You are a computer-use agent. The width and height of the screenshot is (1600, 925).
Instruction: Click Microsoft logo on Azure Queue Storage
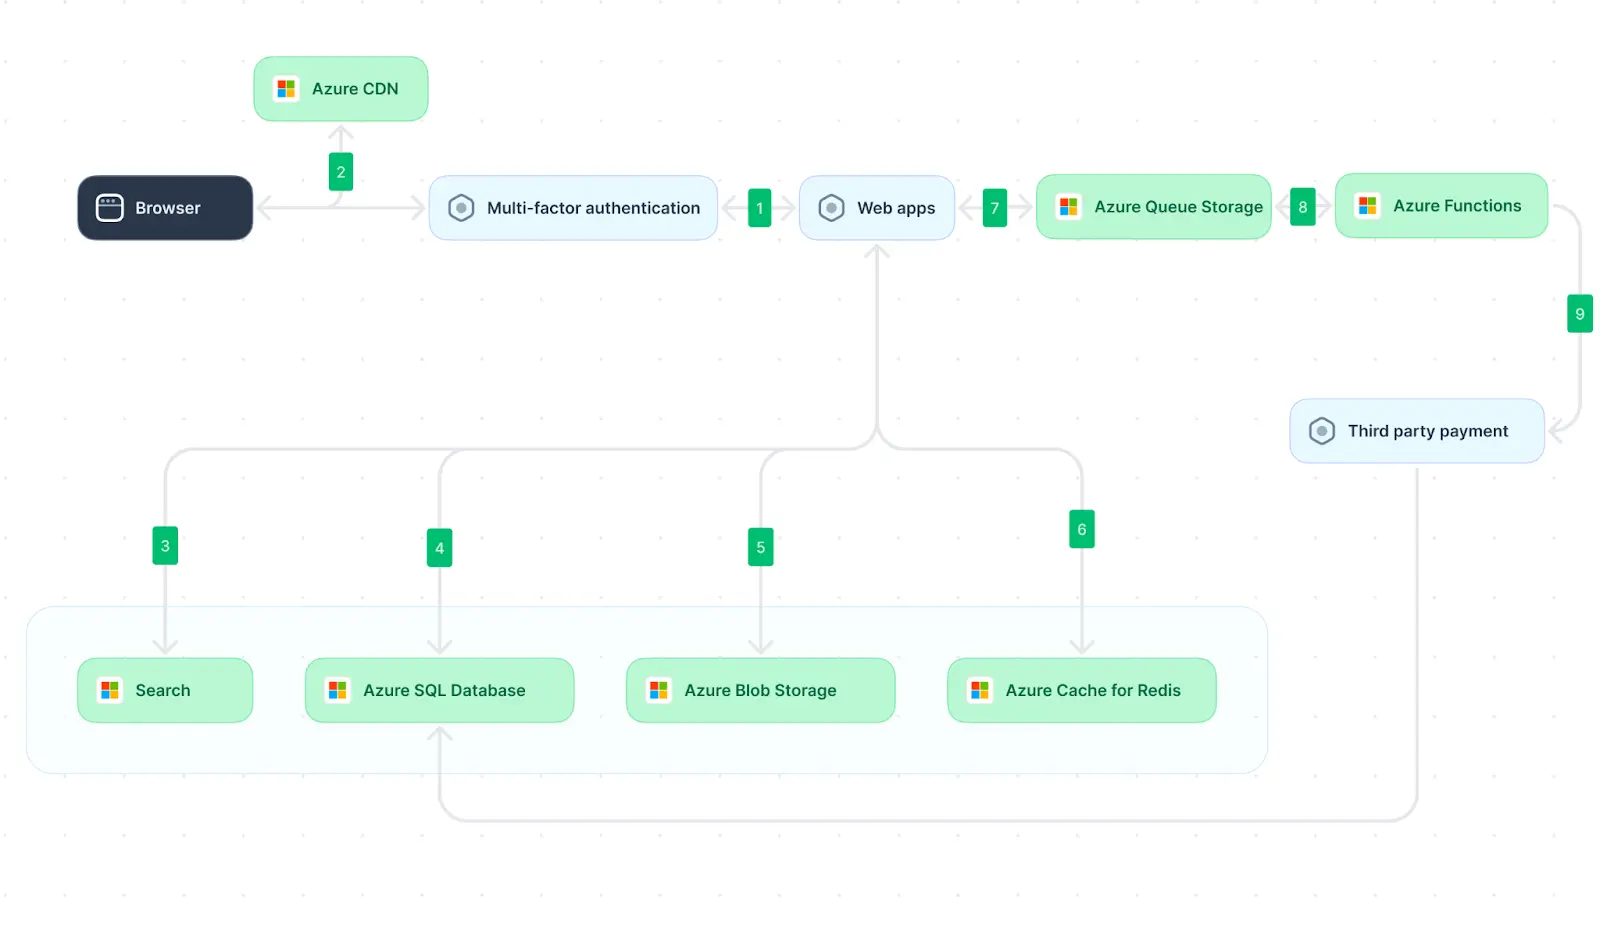pos(1068,207)
